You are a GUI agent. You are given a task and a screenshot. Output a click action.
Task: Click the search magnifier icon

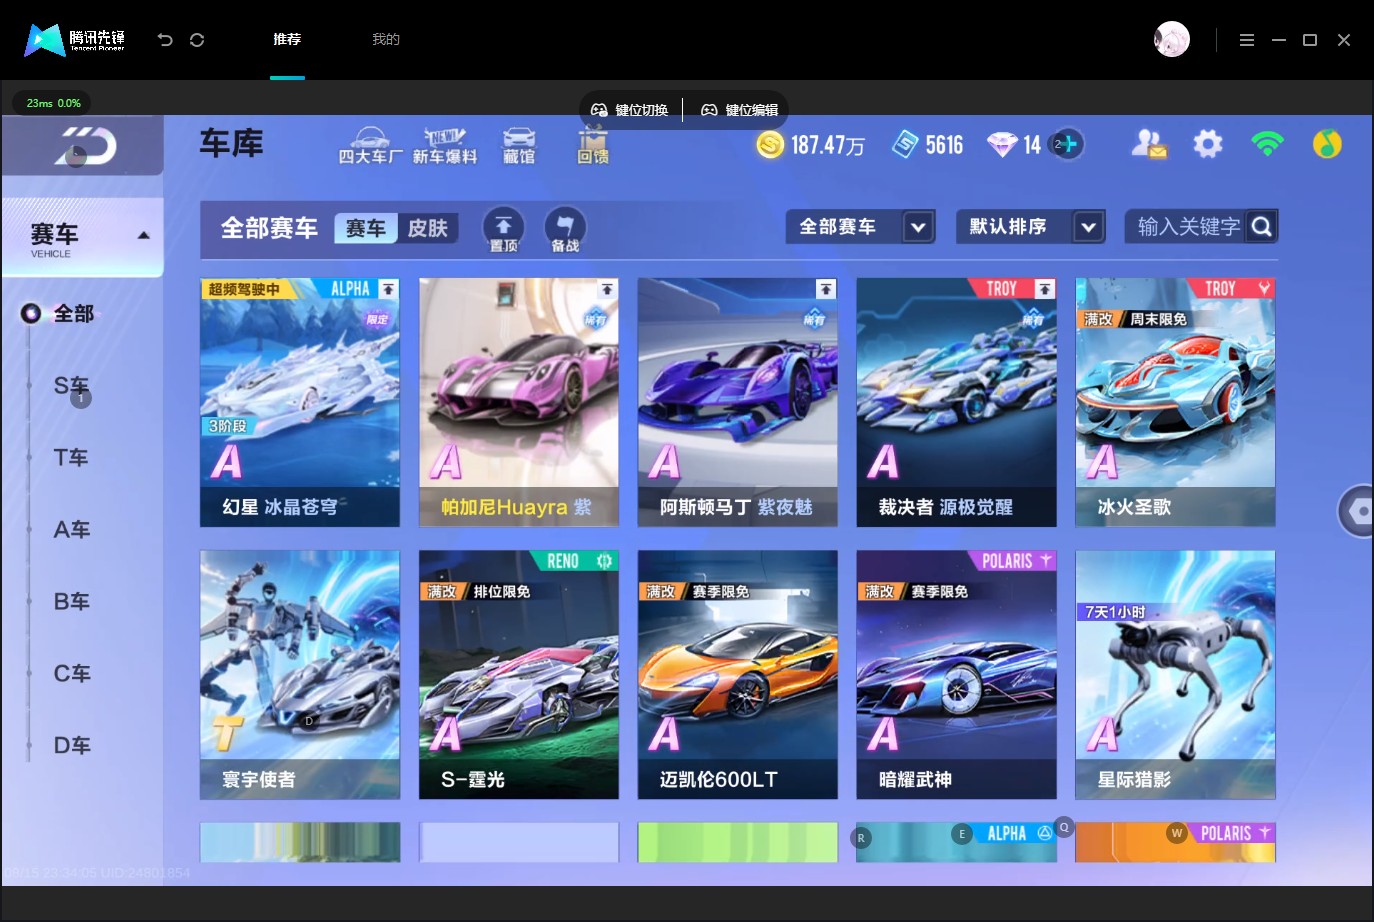pos(1262,227)
